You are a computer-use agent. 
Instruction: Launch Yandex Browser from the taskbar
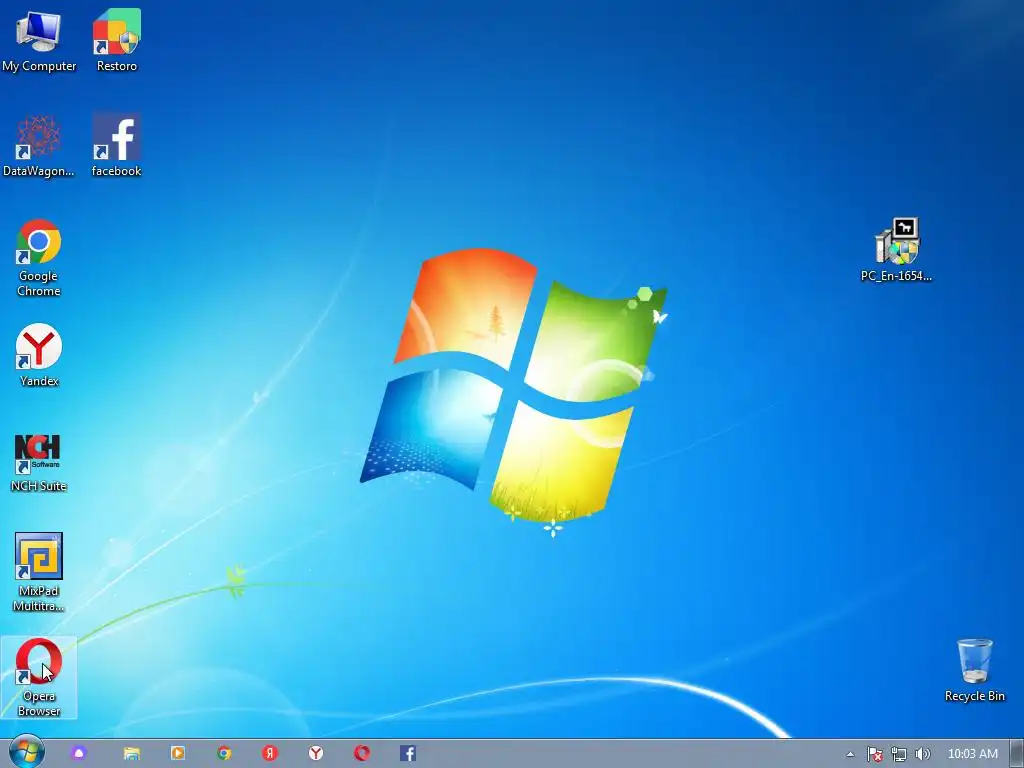pyautogui.click(x=316, y=753)
